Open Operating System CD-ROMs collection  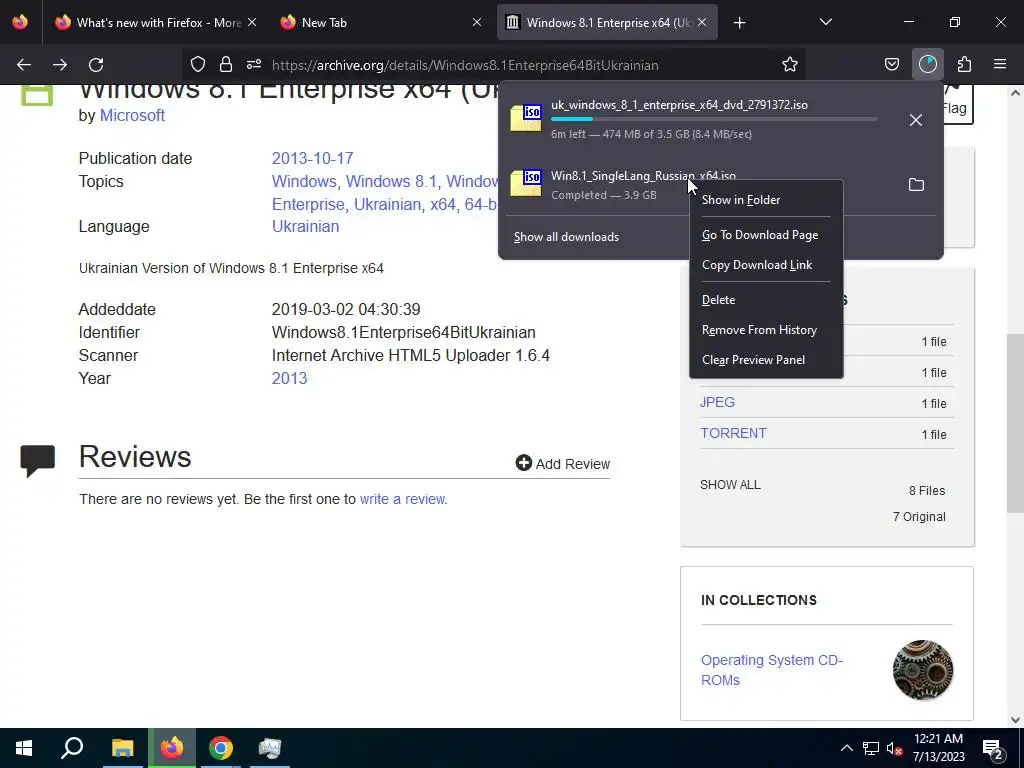(771, 670)
